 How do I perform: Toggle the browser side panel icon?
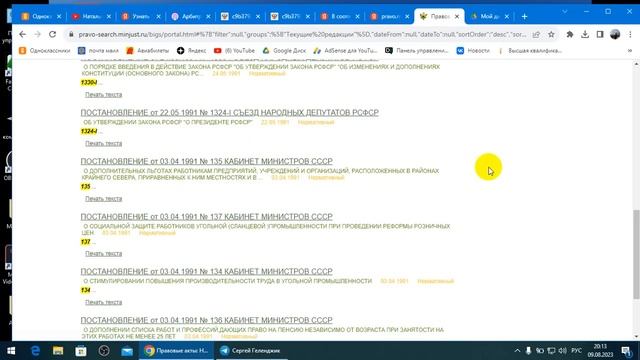[600, 35]
